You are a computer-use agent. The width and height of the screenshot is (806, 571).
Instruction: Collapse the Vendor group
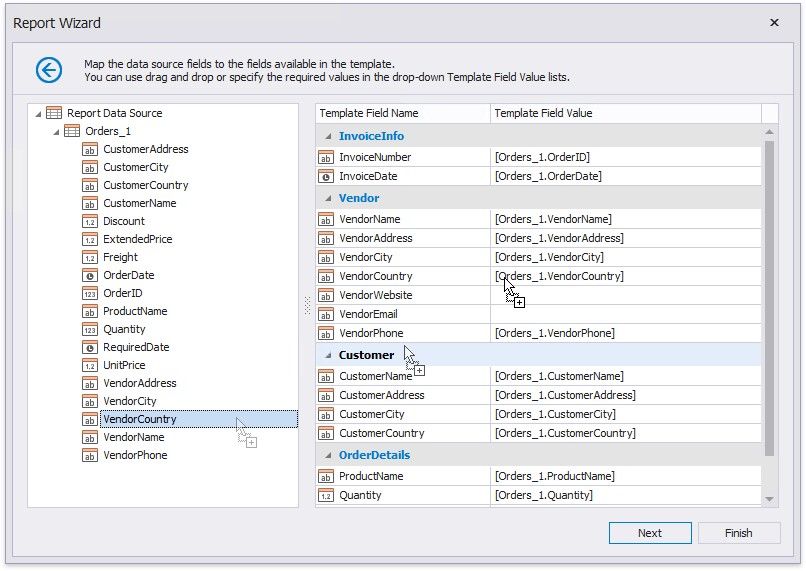click(x=326, y=198)
